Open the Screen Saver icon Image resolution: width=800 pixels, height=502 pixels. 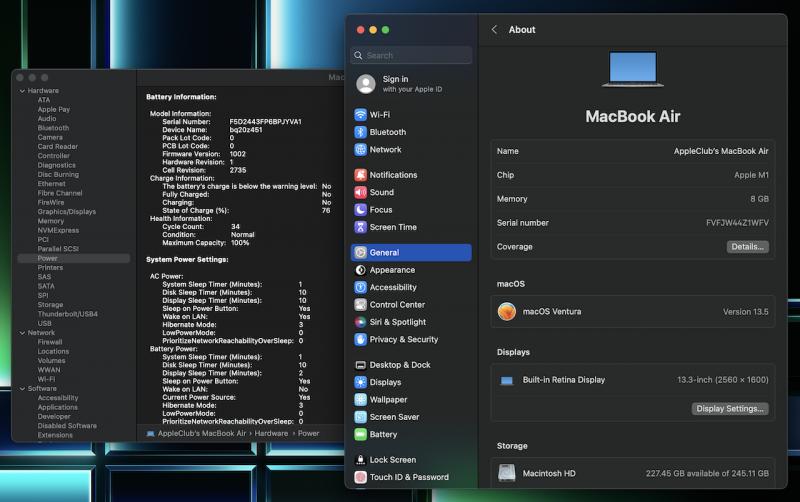click(360, 417)
